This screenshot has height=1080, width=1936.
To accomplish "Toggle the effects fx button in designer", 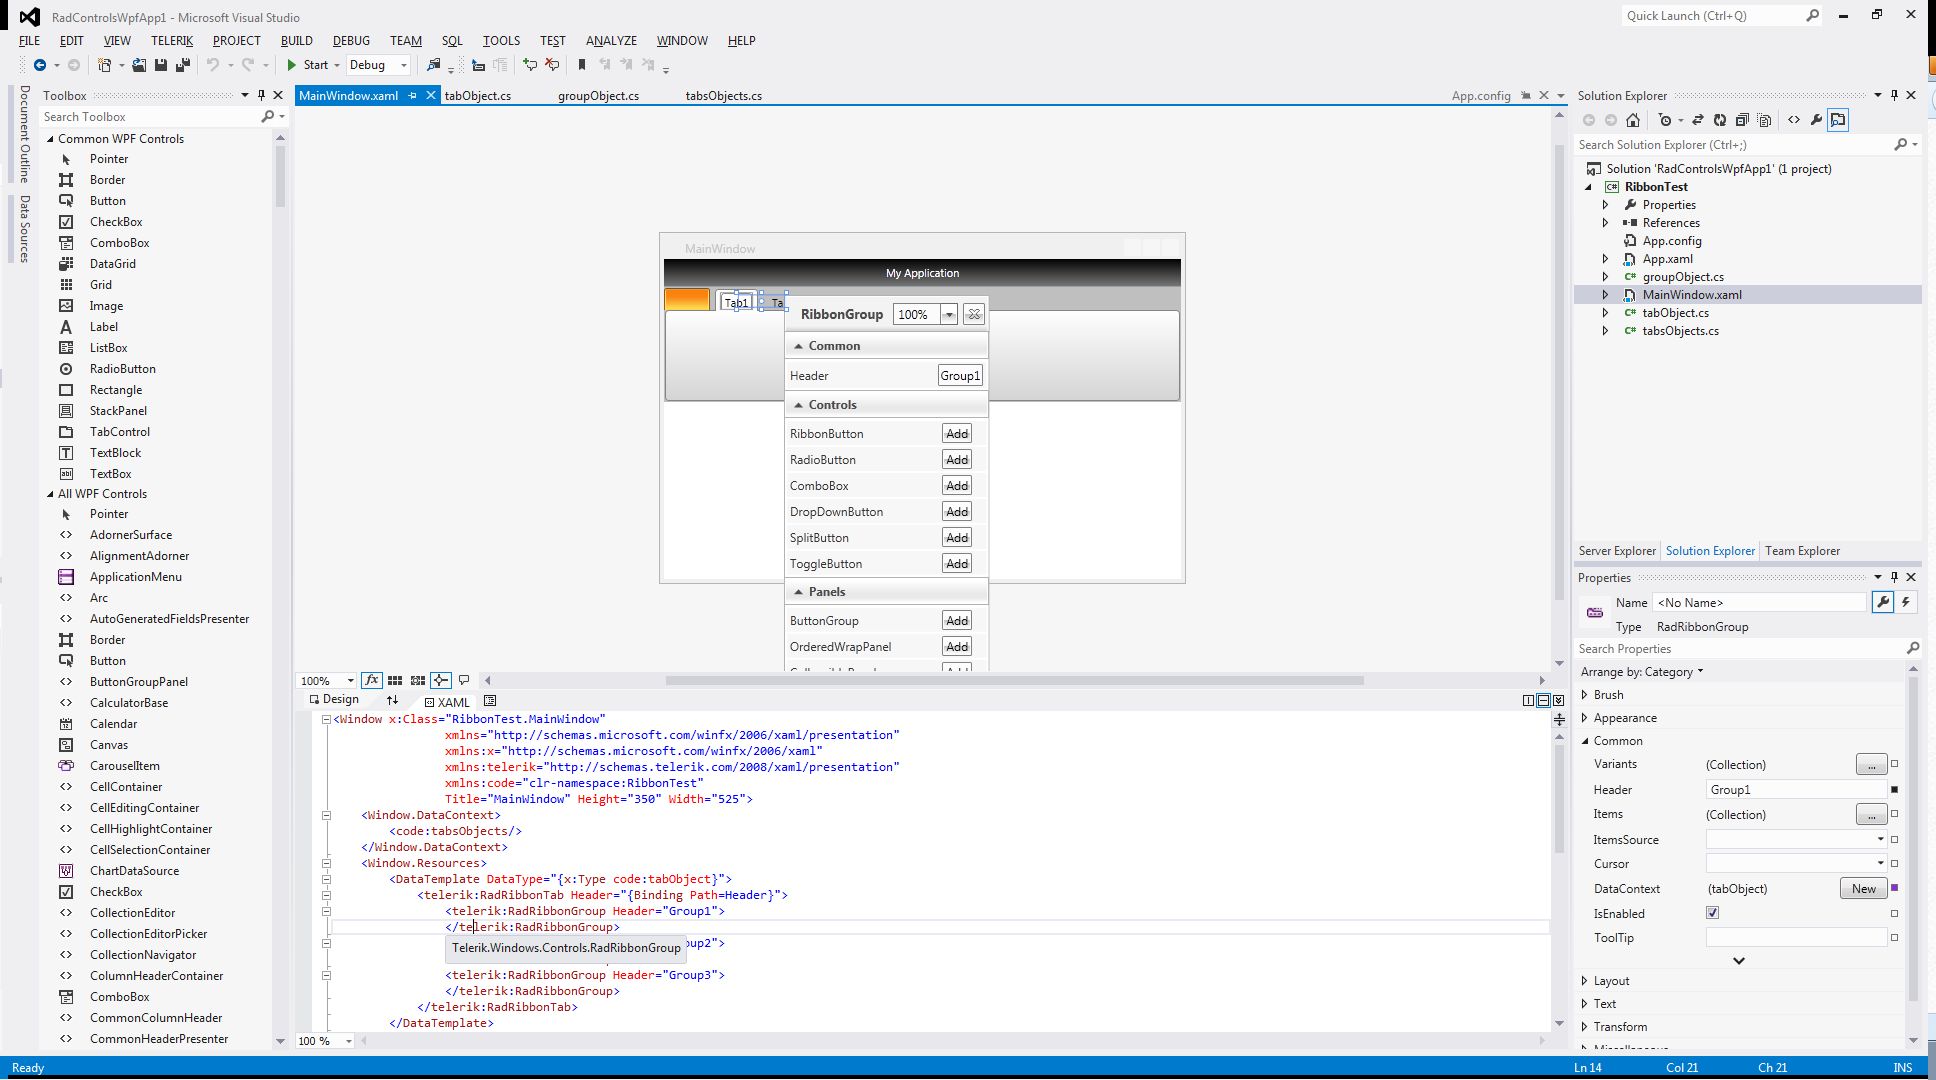I will pyautogui.click(x=371, y=680).
